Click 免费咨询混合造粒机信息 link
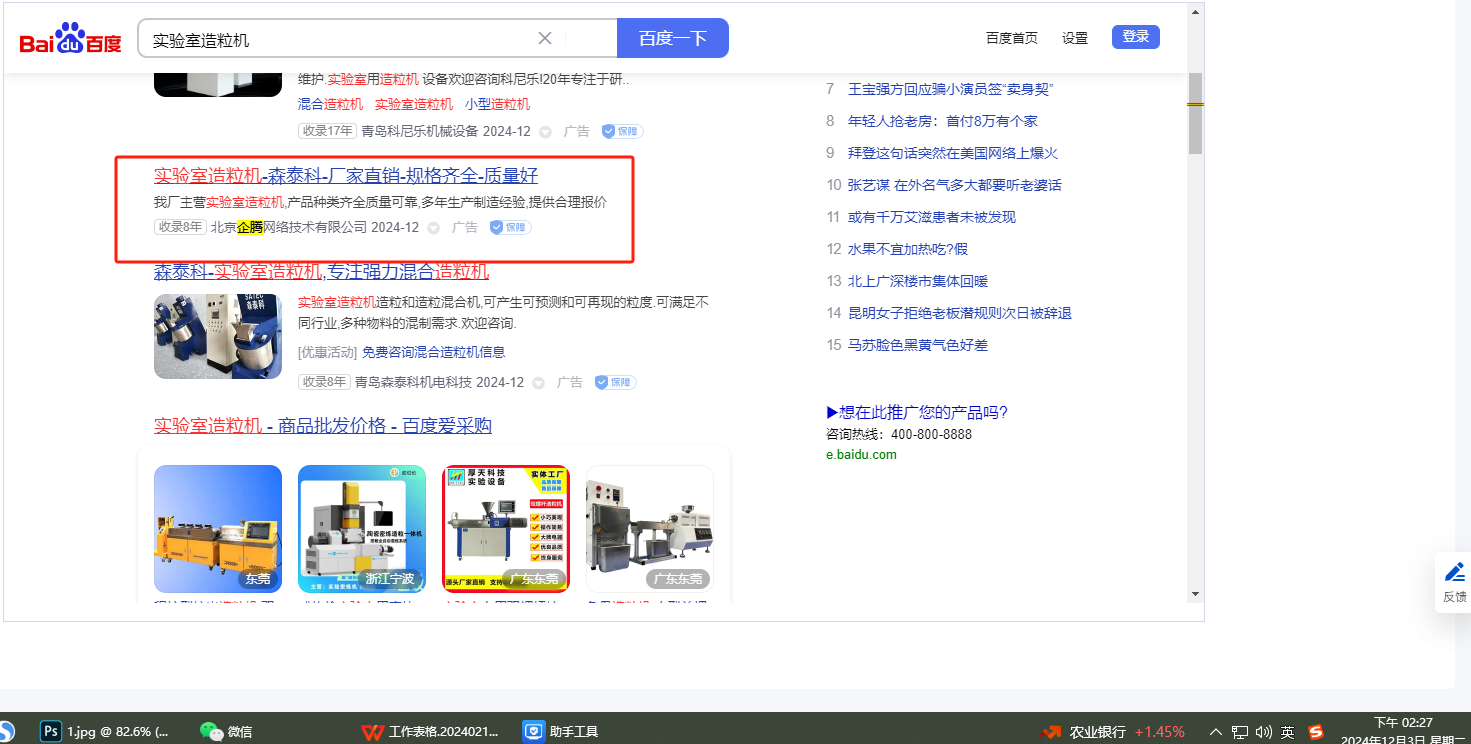The image size is (1471, 744). [434, 352]
